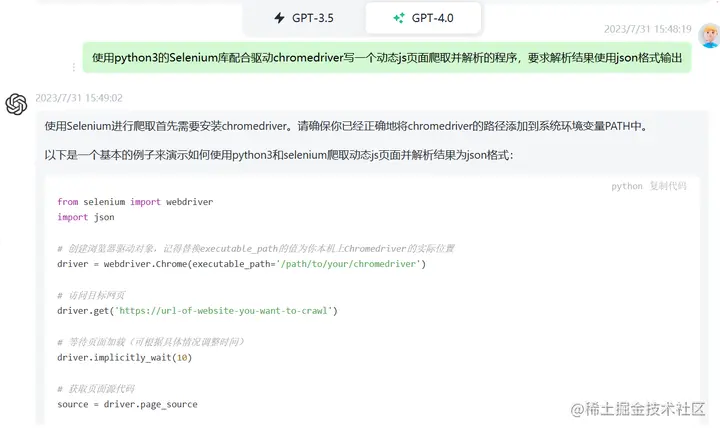The image size is (720, 432).
Task: Click the driver.get URL code line
Action: tap(197, 311)
